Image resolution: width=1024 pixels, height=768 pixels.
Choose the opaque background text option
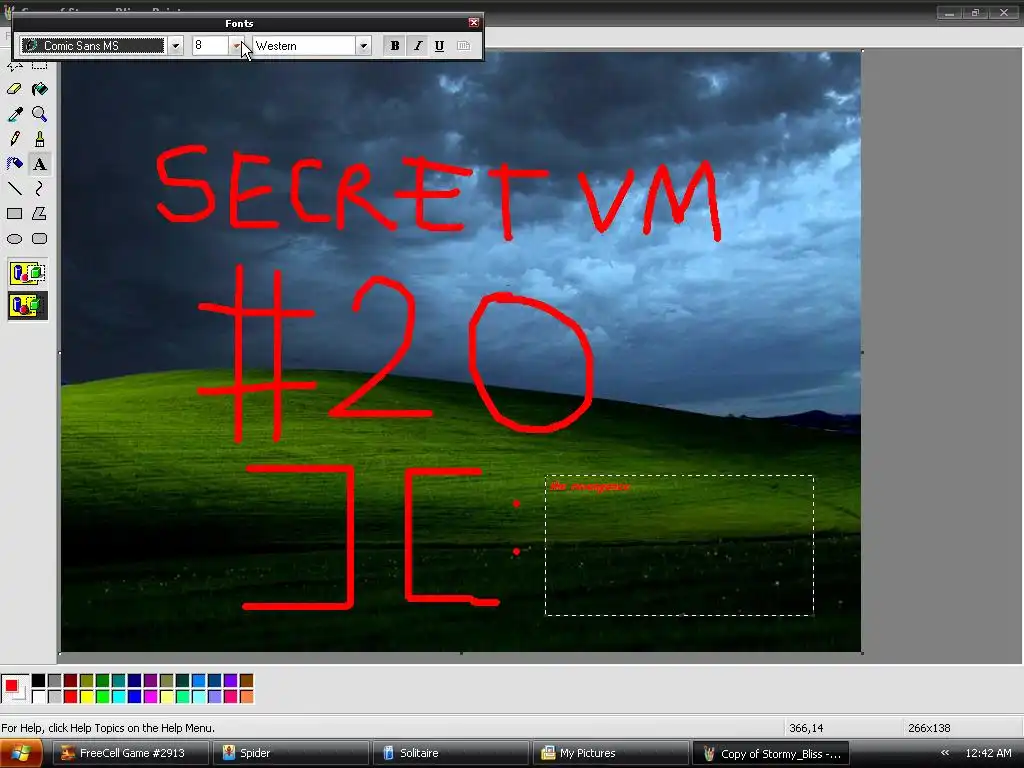[27, 273]
